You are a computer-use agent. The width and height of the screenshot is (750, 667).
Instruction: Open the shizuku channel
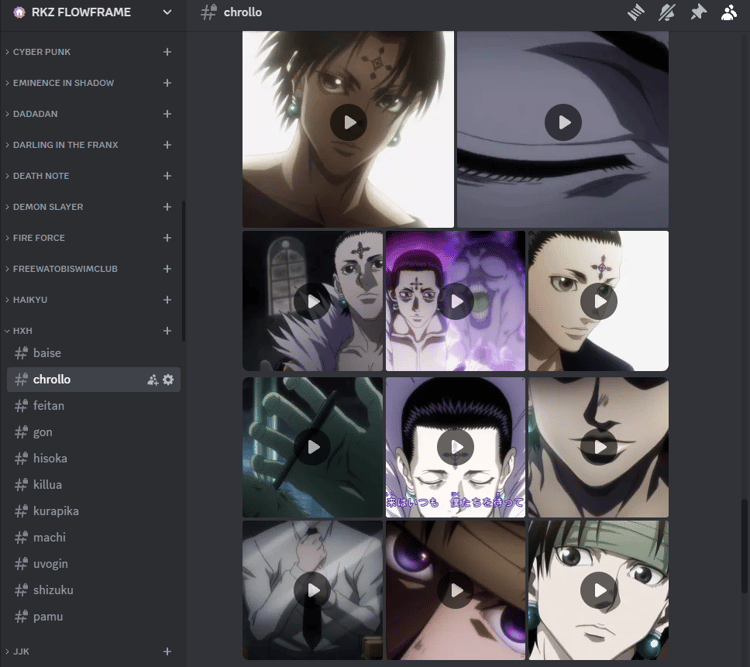pyautogui.click(x=94, y=590)
